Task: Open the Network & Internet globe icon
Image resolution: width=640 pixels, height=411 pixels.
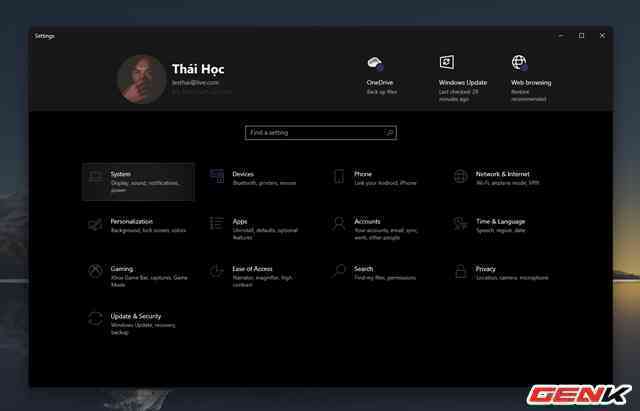Action: click(460, 177)
